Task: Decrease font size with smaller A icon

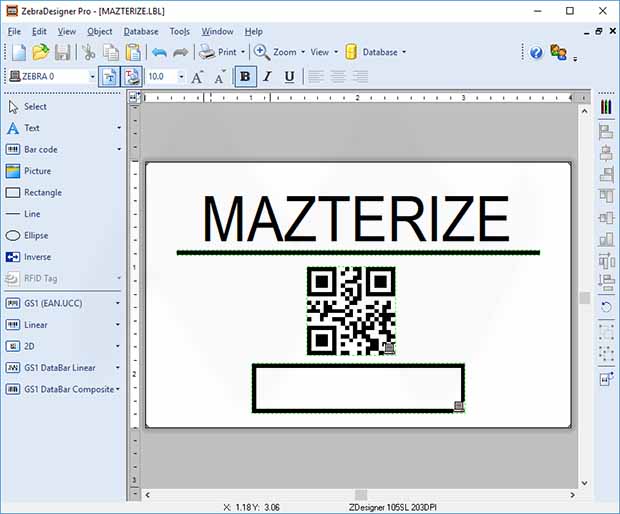Action: pos(220,77)
